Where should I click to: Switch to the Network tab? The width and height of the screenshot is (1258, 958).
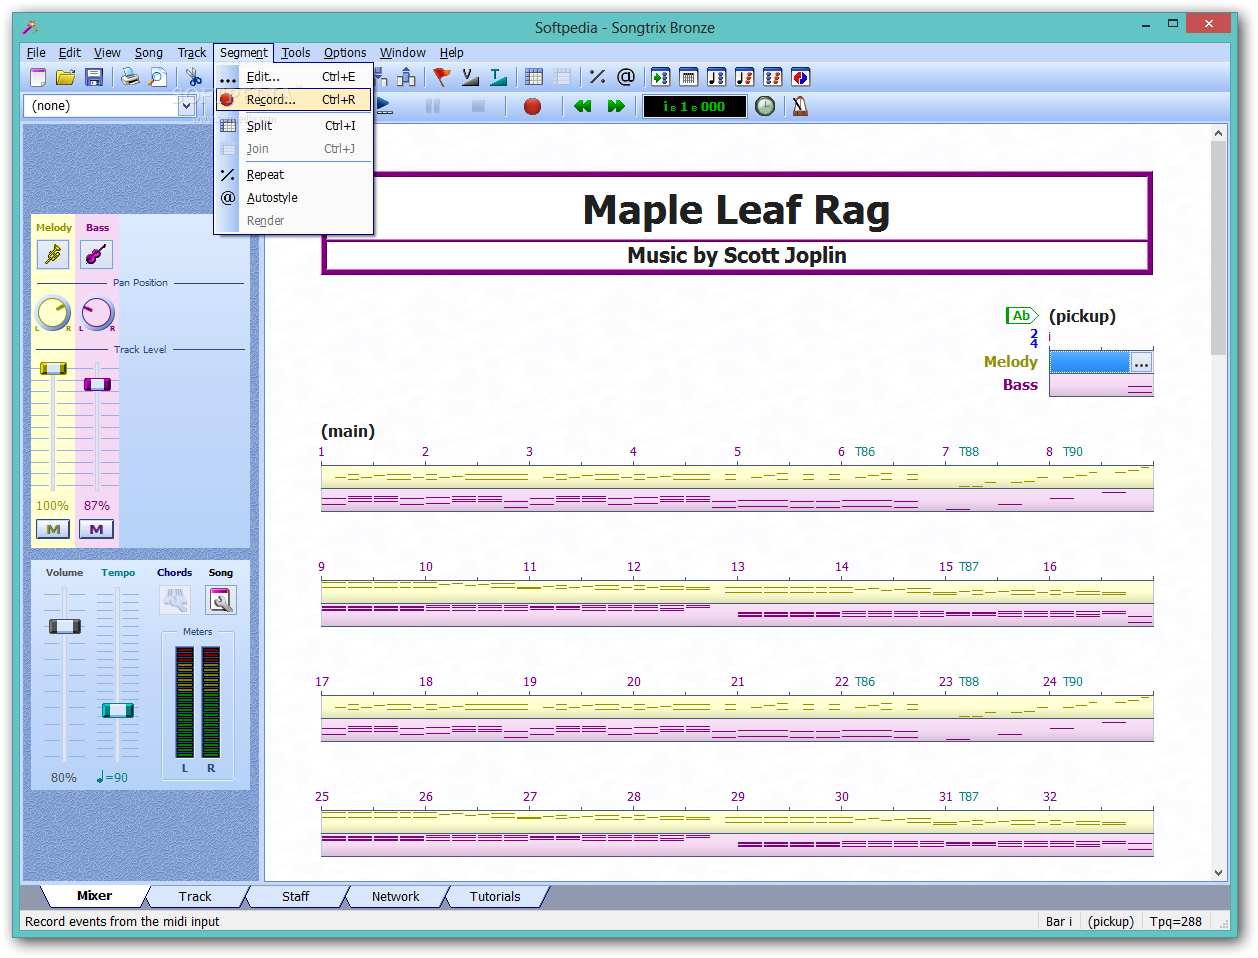pyautogui.click(x=396, y=896)
